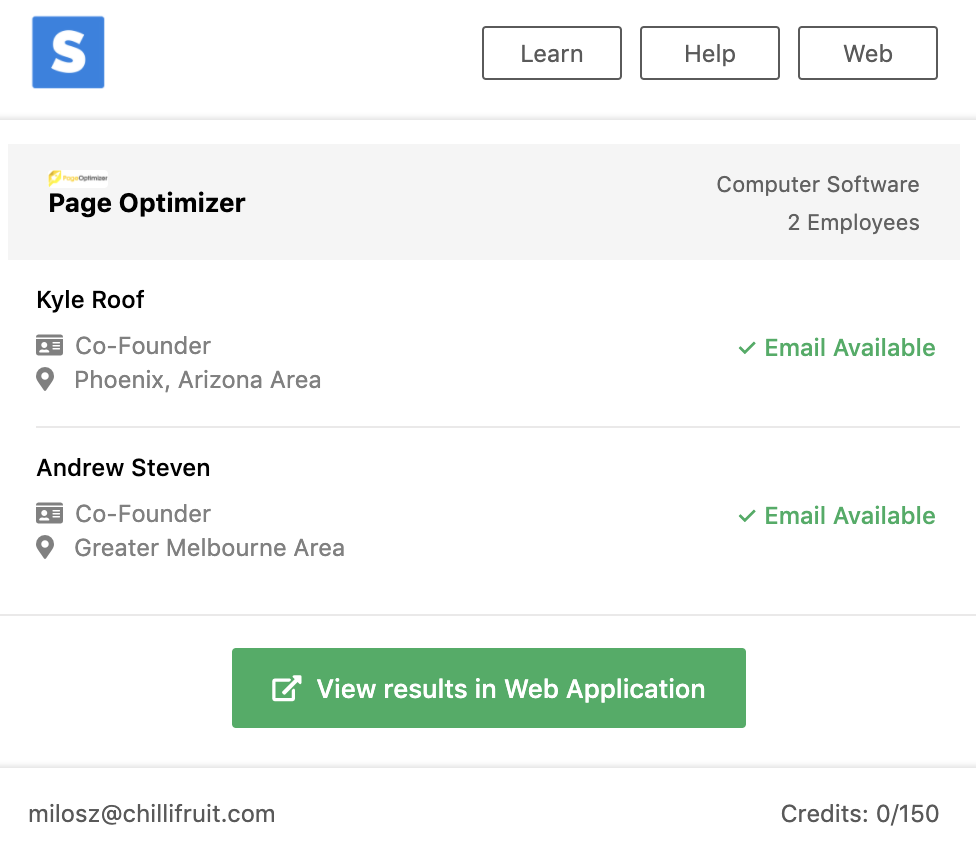
Task: Click the ID card icon for Kyle Roof
Action: [49, 345]
